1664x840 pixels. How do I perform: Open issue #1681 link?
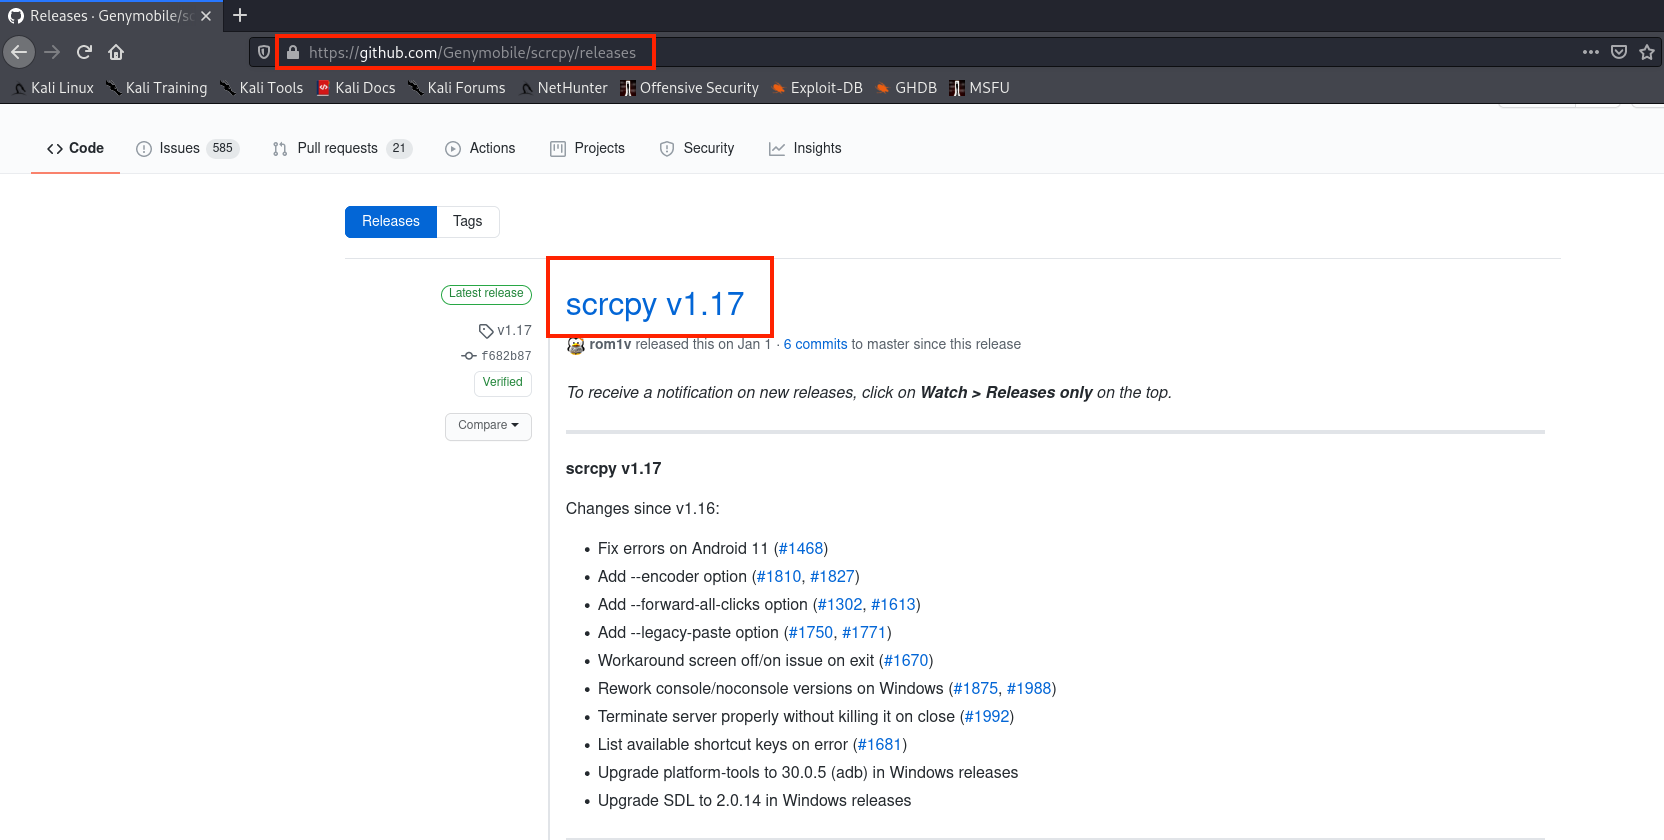880,744
